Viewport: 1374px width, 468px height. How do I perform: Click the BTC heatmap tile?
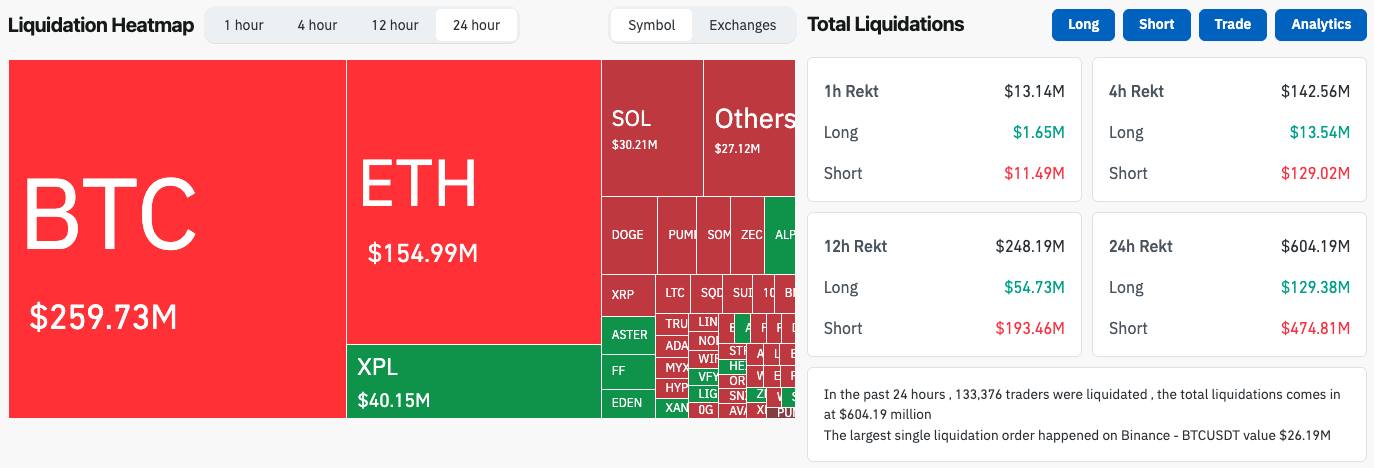click(177, 238)
